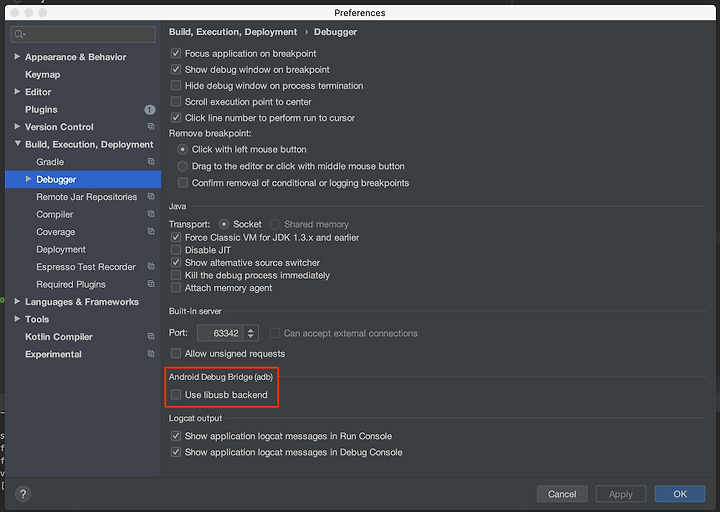720x512 pixels.
Task: Select Drag to the editor or middle mouse option
Action: click(x=183, y=166)
